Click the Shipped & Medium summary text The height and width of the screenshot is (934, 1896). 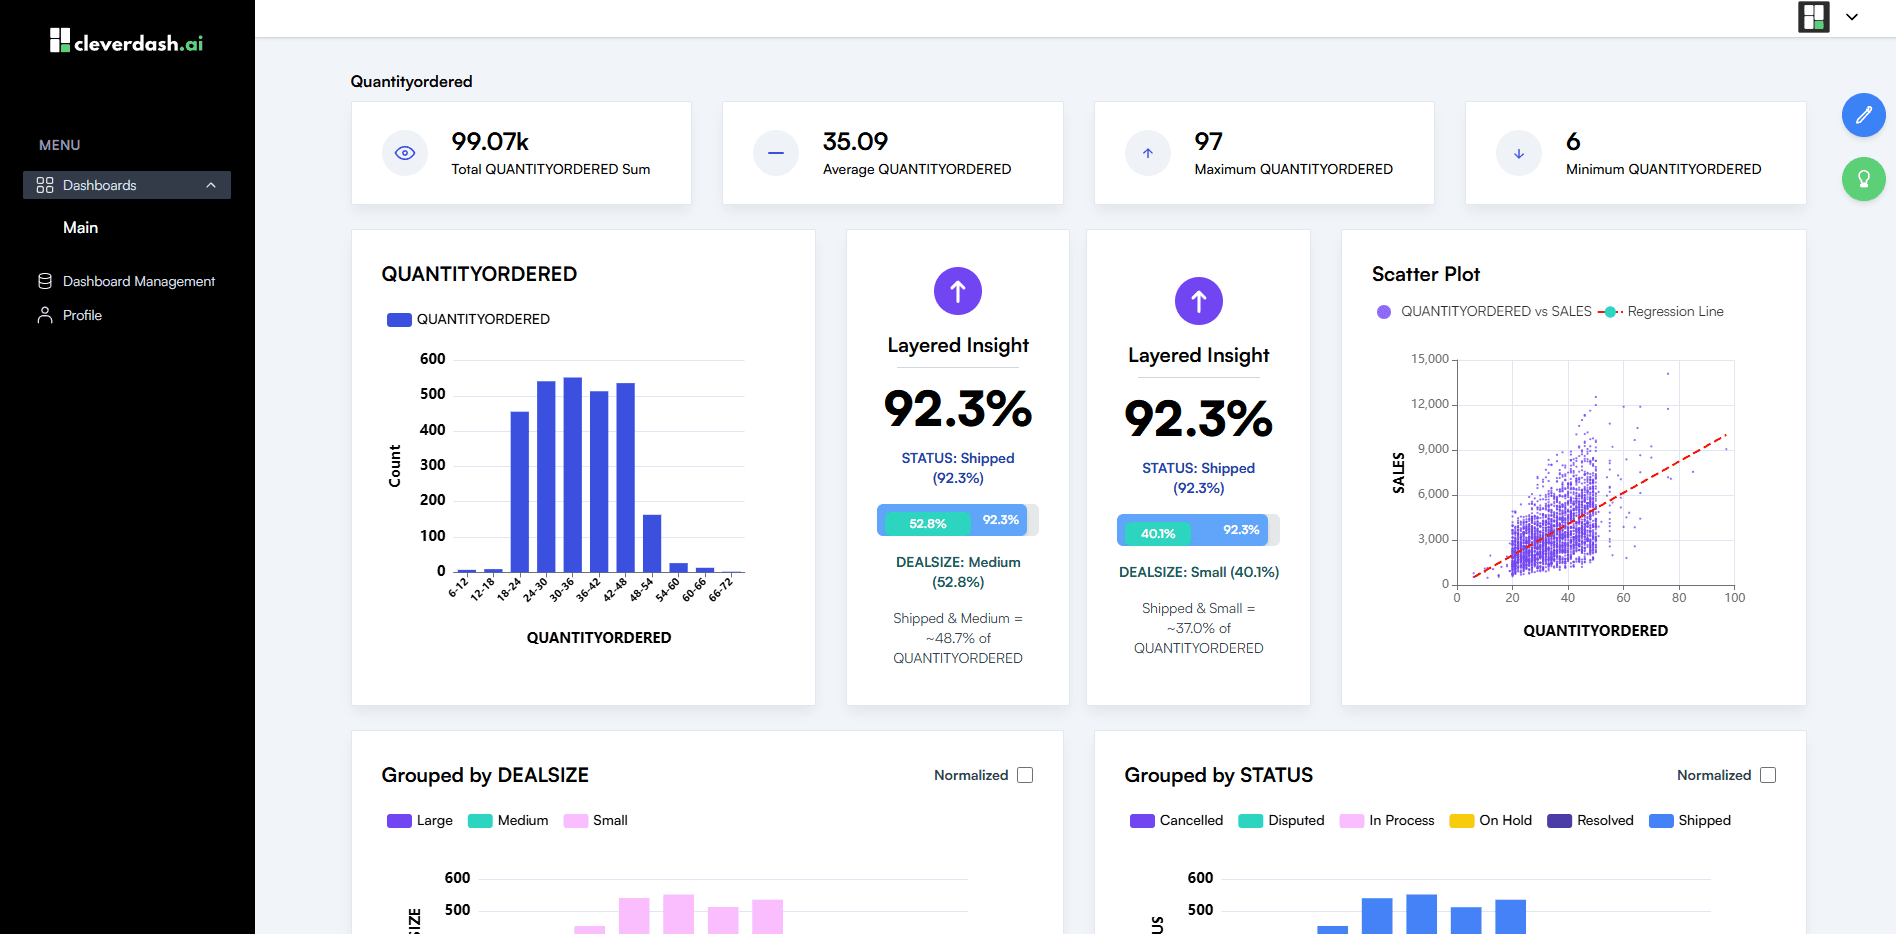(958, 638)
